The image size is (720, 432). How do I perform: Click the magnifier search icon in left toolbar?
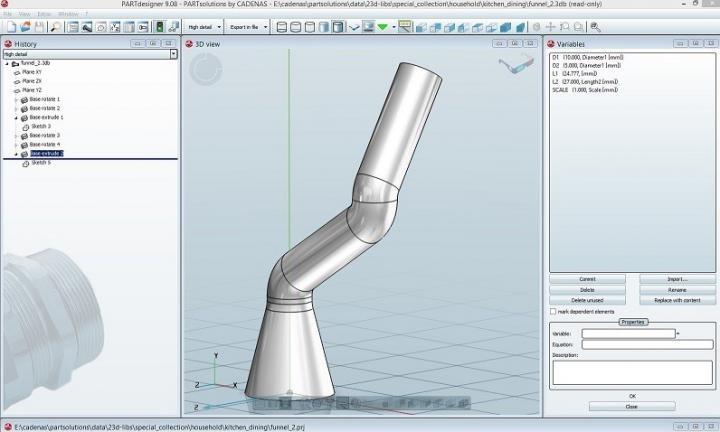pyautogui.click(x=56, y=27)
